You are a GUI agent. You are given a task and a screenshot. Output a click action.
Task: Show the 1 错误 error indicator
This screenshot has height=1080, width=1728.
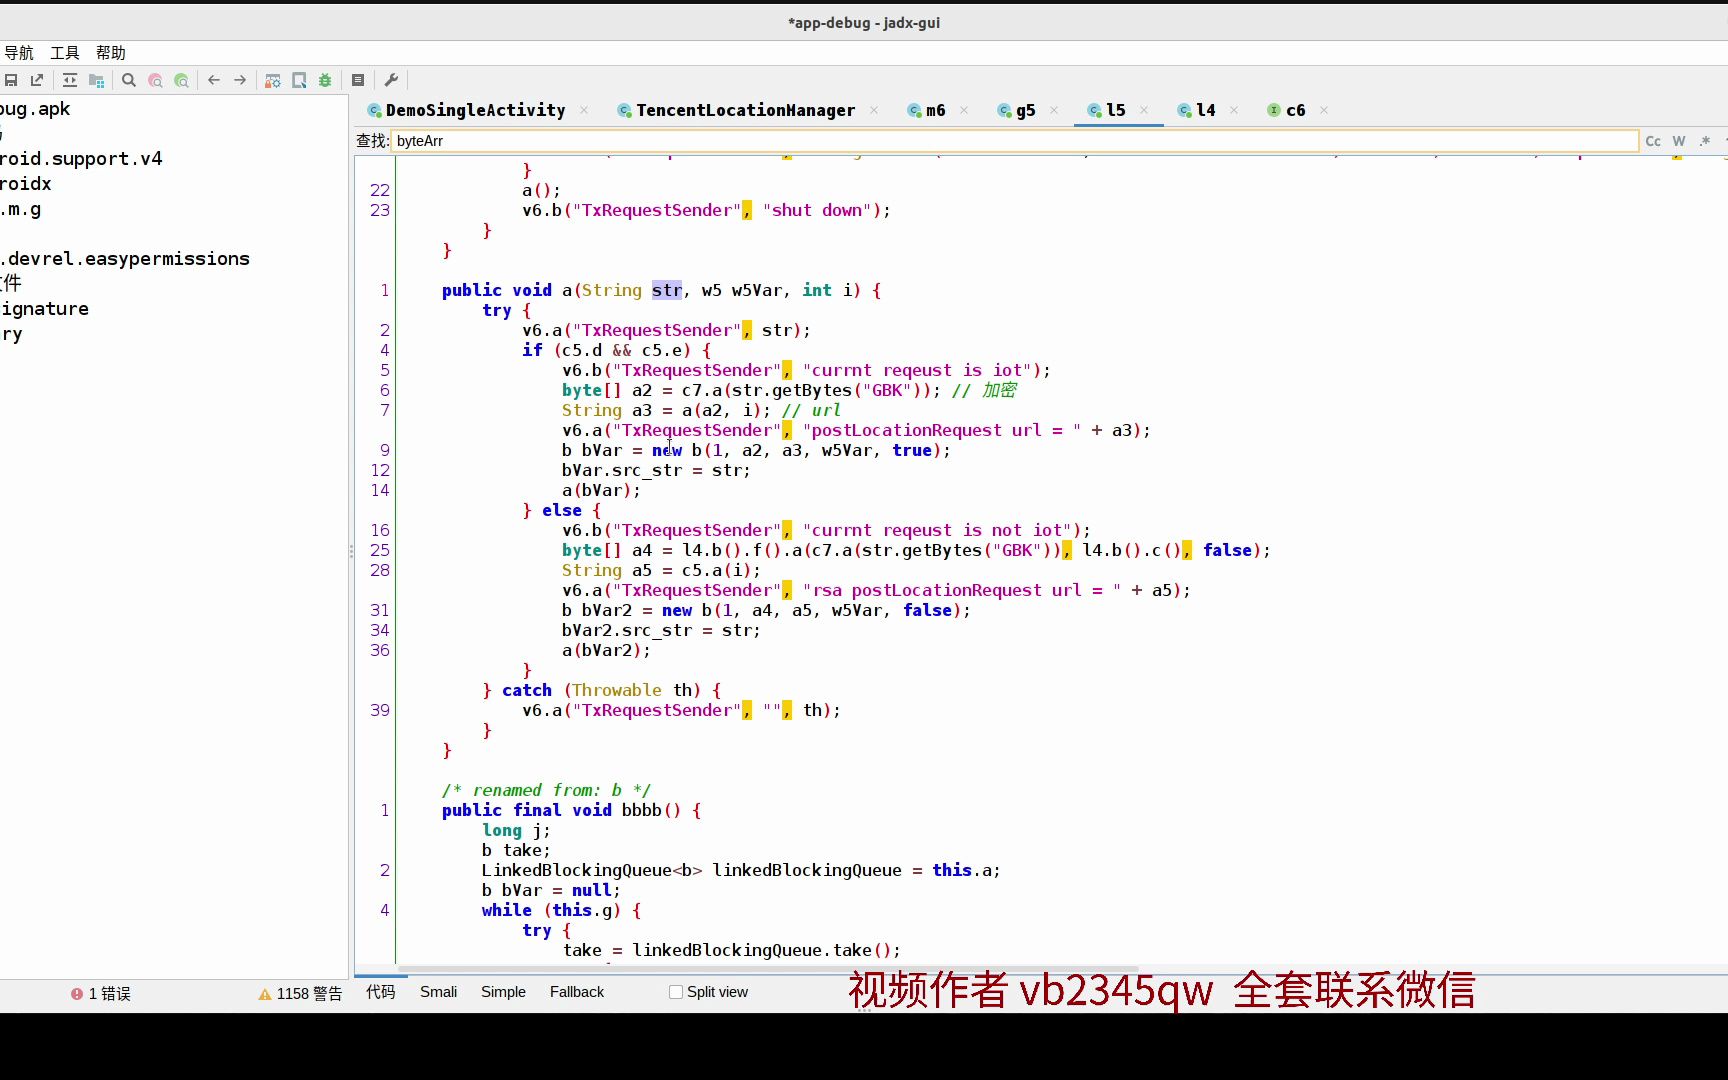[x=101, y=993]
